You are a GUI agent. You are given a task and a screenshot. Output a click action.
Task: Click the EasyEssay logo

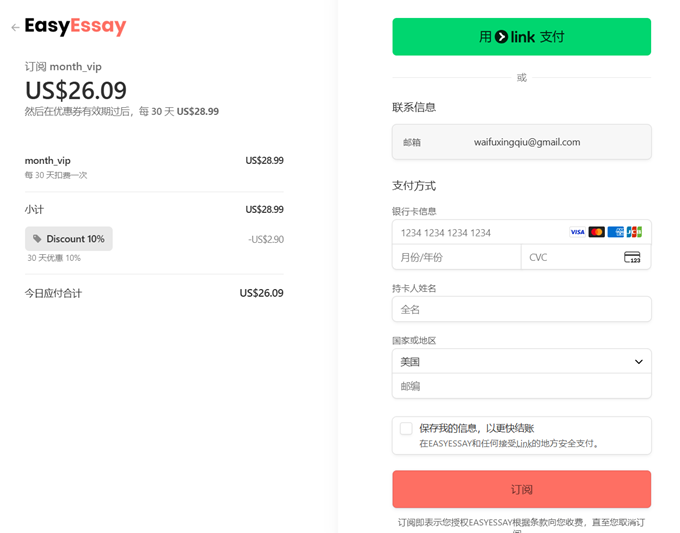click(76, 27)
